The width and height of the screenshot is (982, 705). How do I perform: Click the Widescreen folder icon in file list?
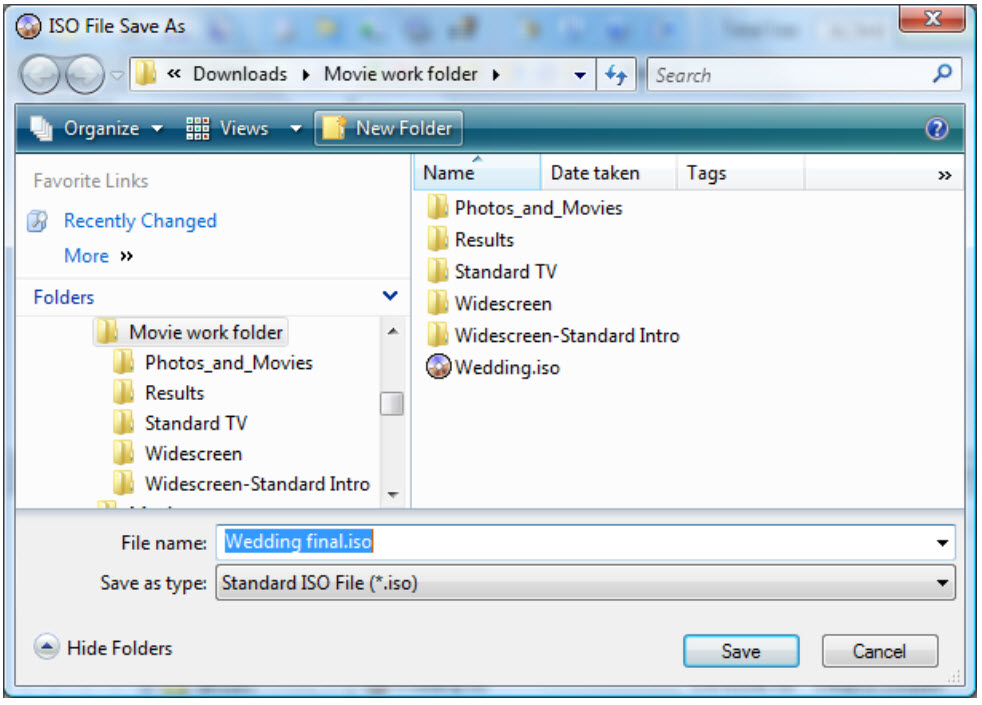tap(438, 302)
